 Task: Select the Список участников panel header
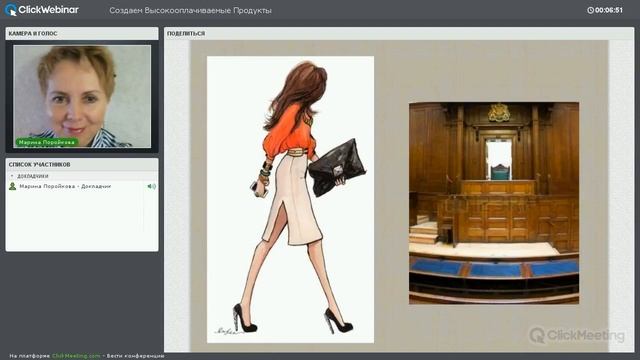(x=82, y=164)
